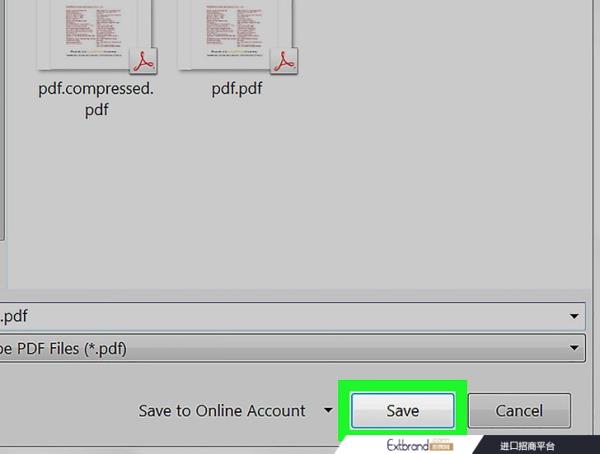Expand the Adobe PDF Files type dropdown arrow
The image size is (600, 454).
tap(574, 348)
